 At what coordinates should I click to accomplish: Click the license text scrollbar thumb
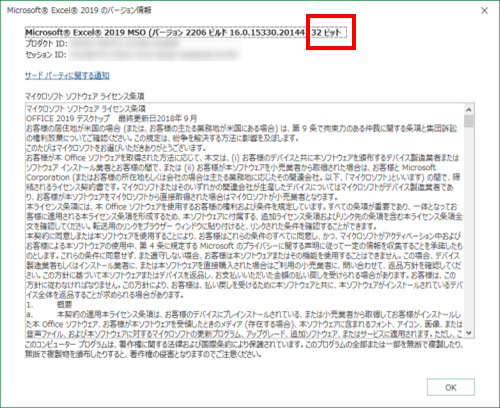(x=469, y=121)
